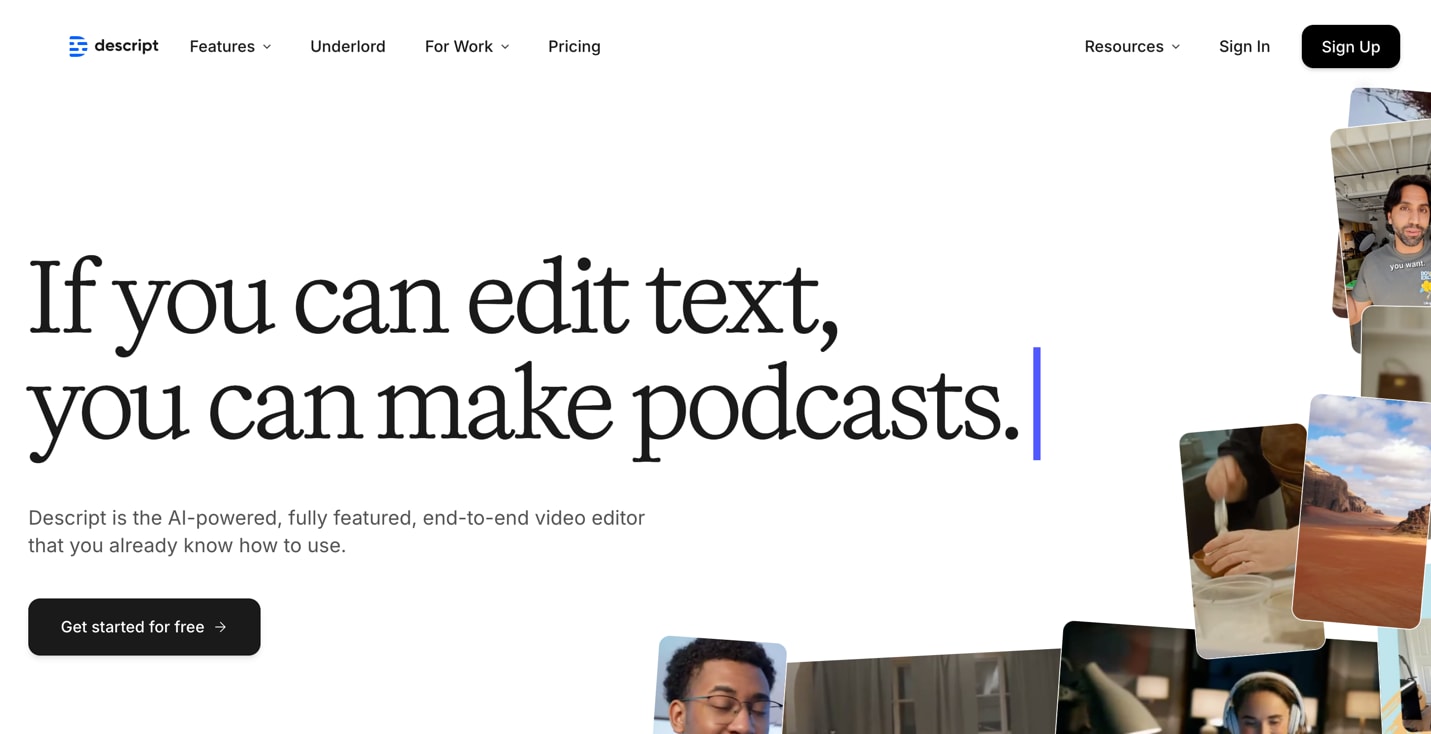Select the smiling man with glasses thumbnail
1431x734 pixels.
tap(720, 686)
